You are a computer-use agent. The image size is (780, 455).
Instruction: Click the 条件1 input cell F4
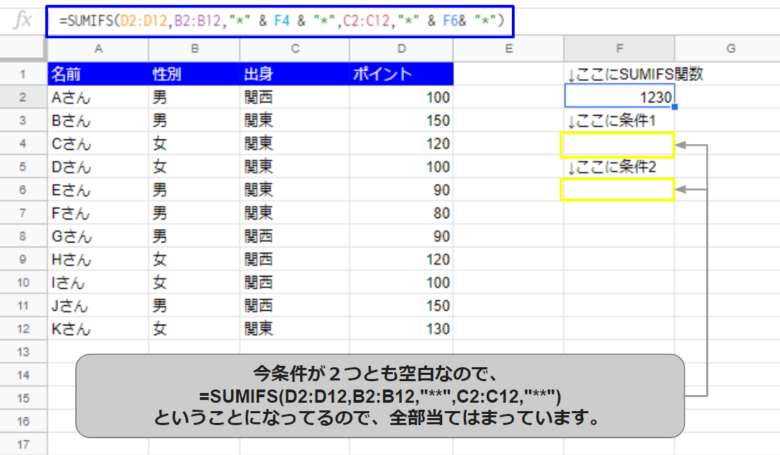(x=617, y=145)
